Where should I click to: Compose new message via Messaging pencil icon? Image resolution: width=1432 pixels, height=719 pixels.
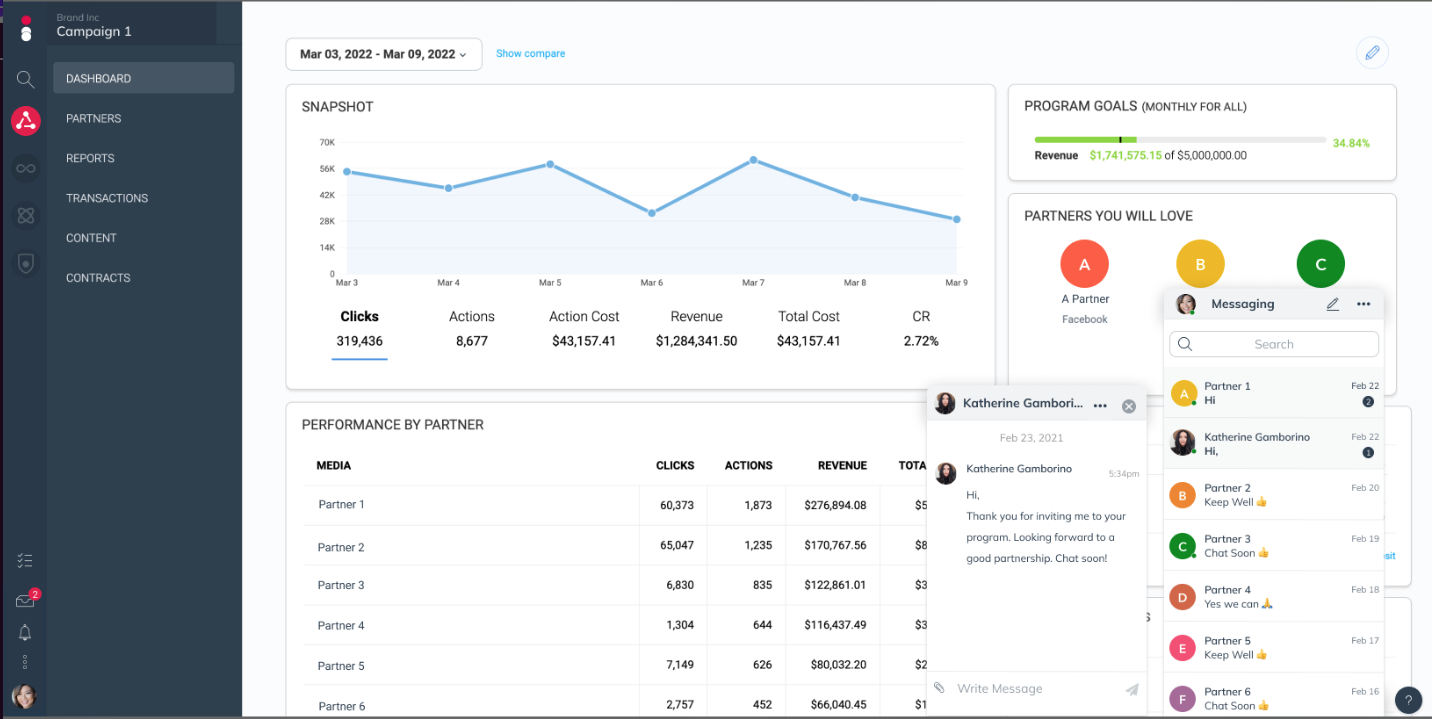[1332, 304]
